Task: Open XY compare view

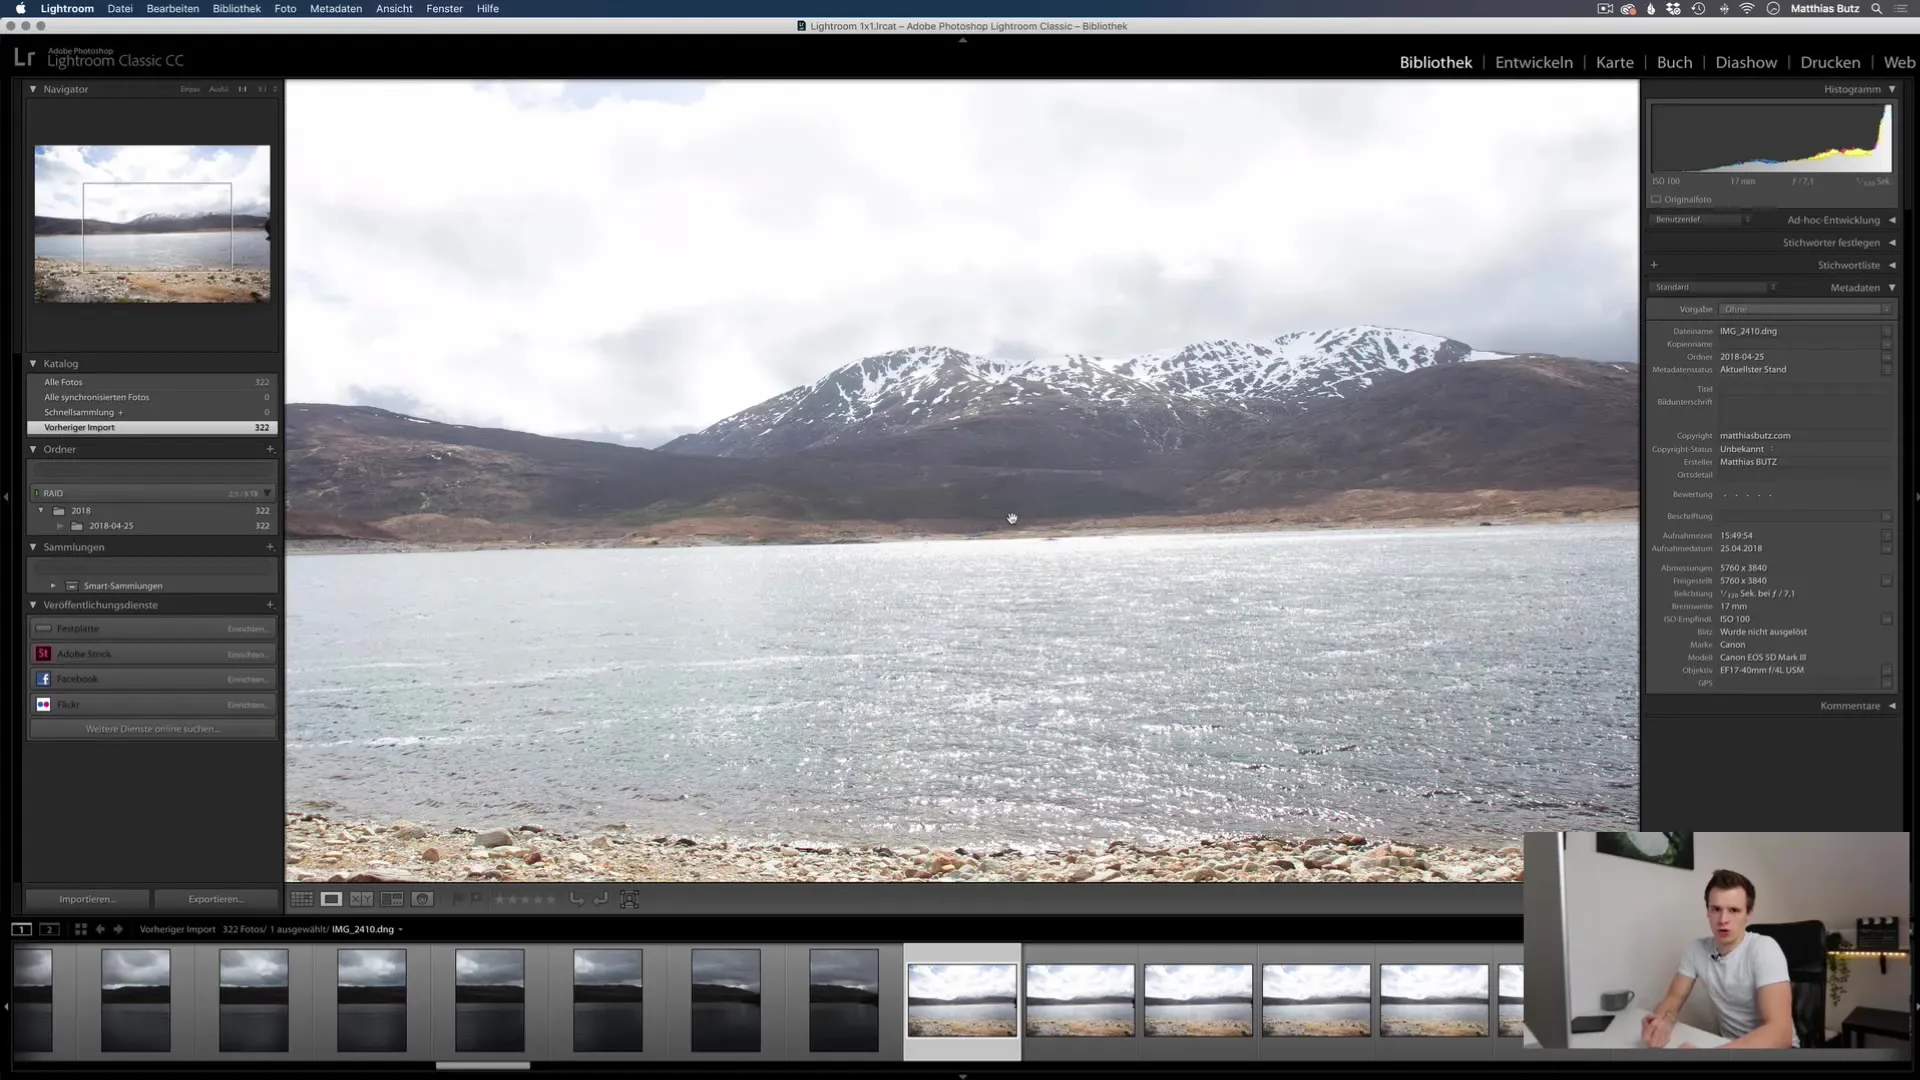Action: pos(361,899)
